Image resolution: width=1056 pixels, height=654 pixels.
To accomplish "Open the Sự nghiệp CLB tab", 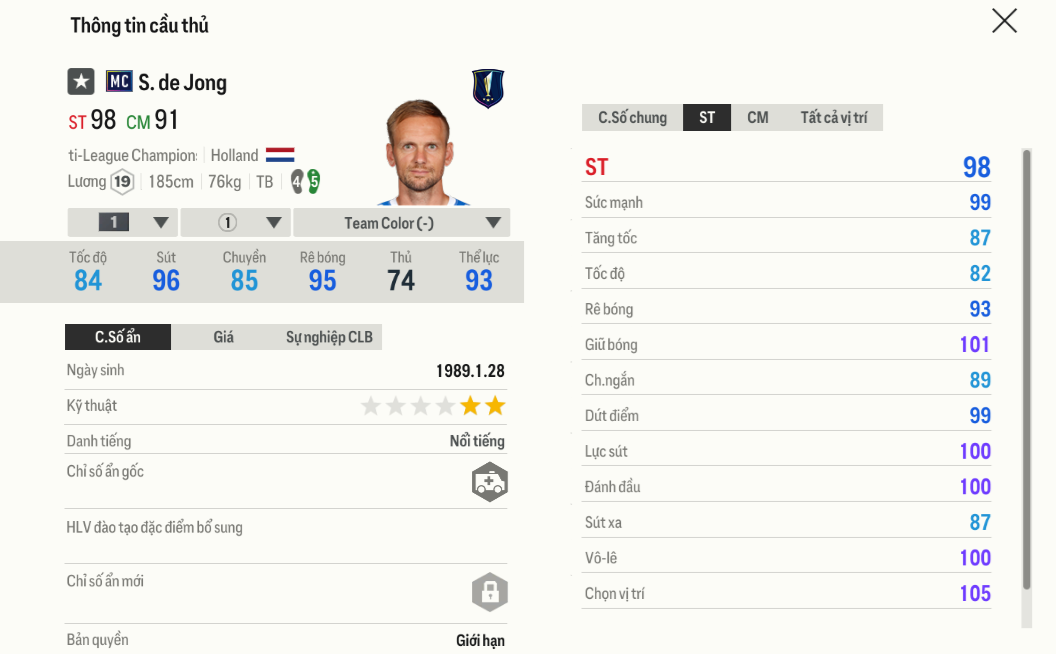I will point(329,337).
